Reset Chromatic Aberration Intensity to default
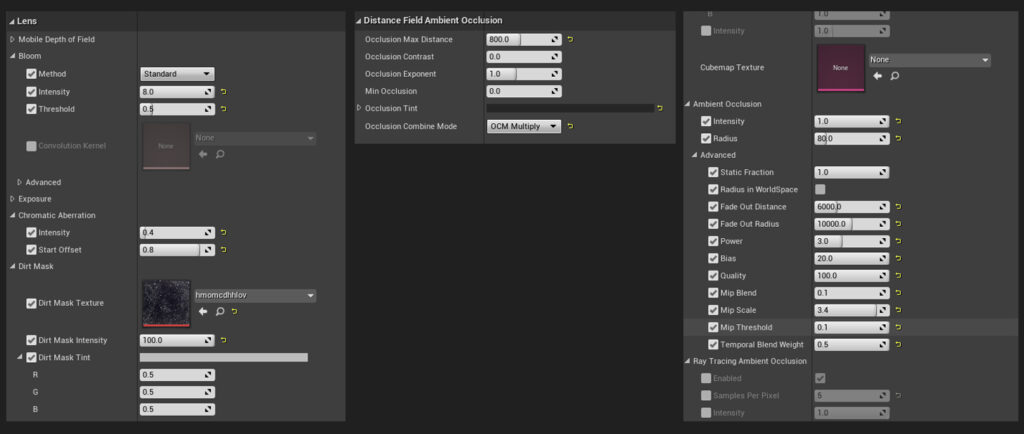This screenshot has height=434, width=1024. [x=224, y=232]
